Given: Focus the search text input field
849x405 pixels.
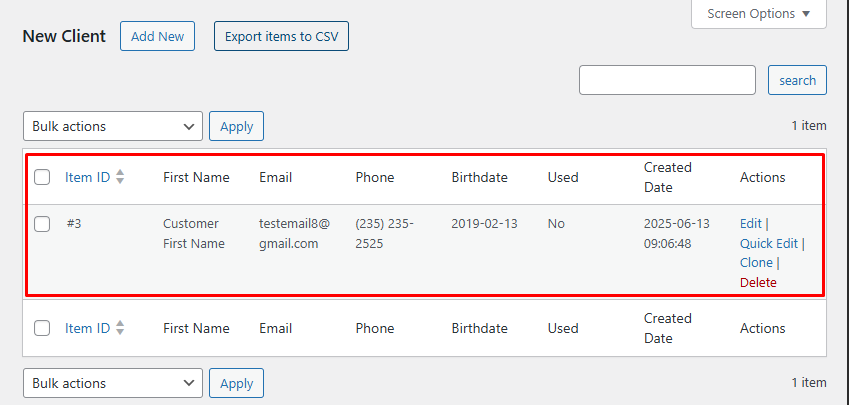Looking at the screenshot, I should [x=667, y=80].
